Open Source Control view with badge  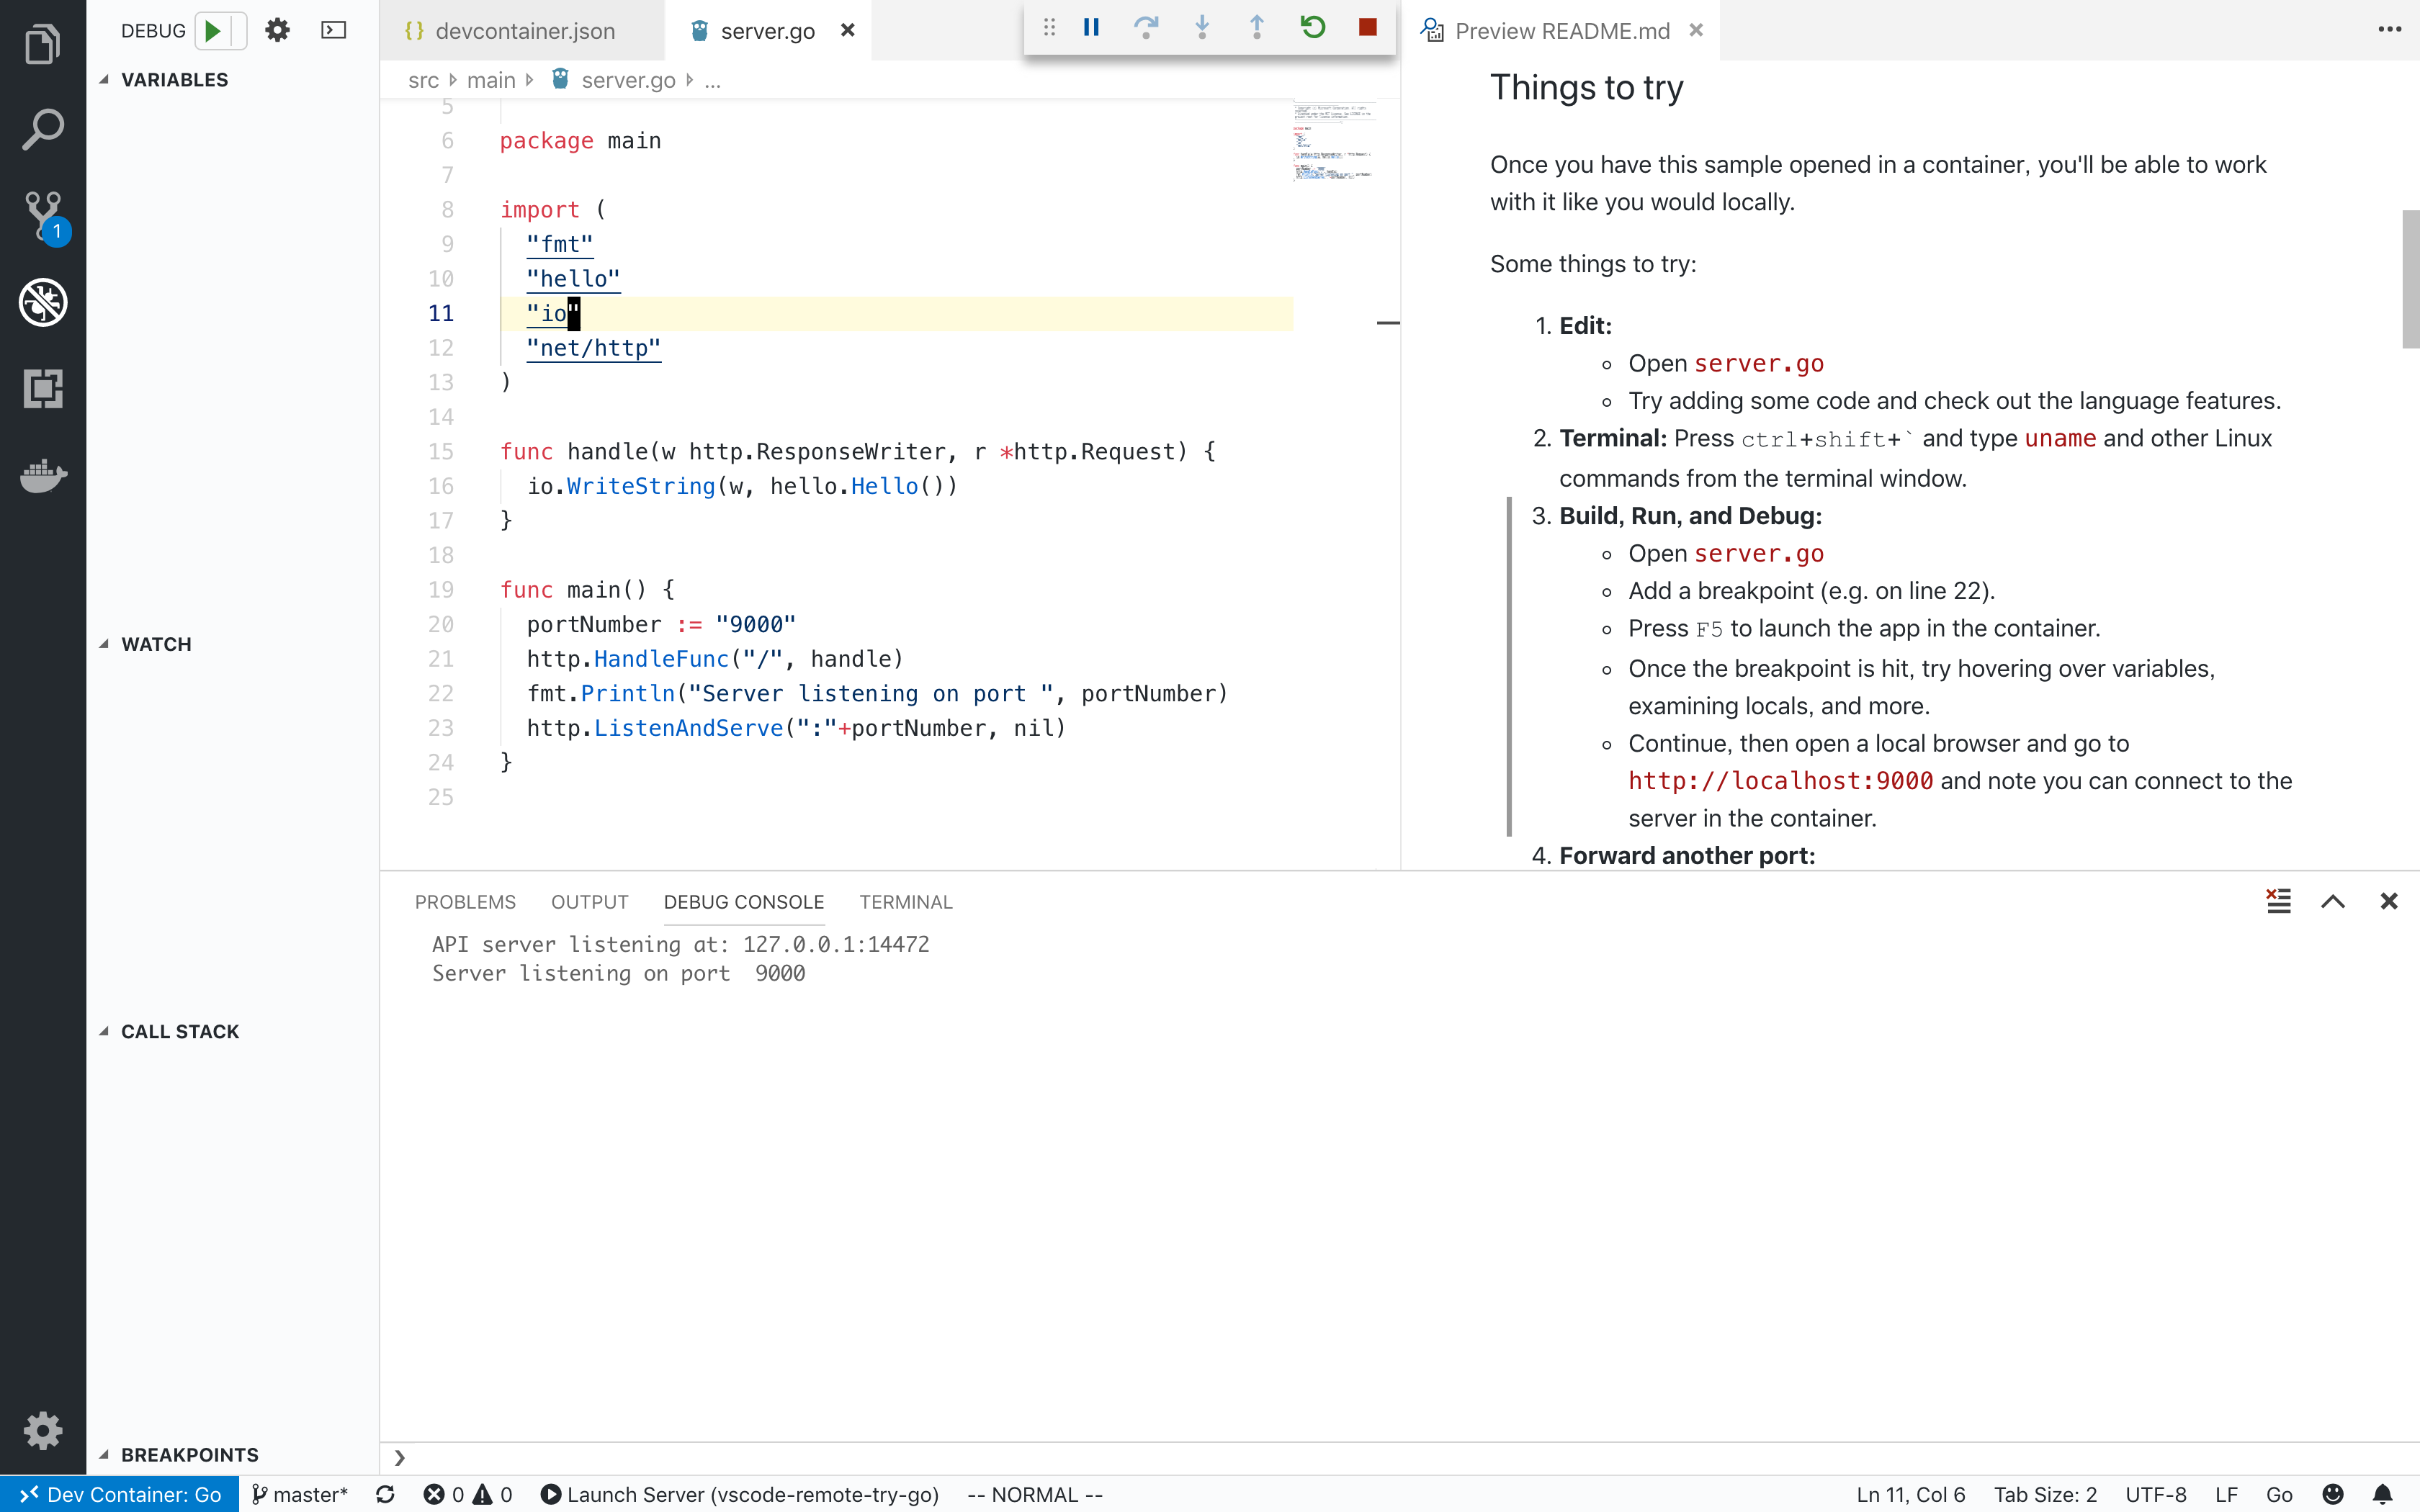pyautogui.click(x=42, y=216)
